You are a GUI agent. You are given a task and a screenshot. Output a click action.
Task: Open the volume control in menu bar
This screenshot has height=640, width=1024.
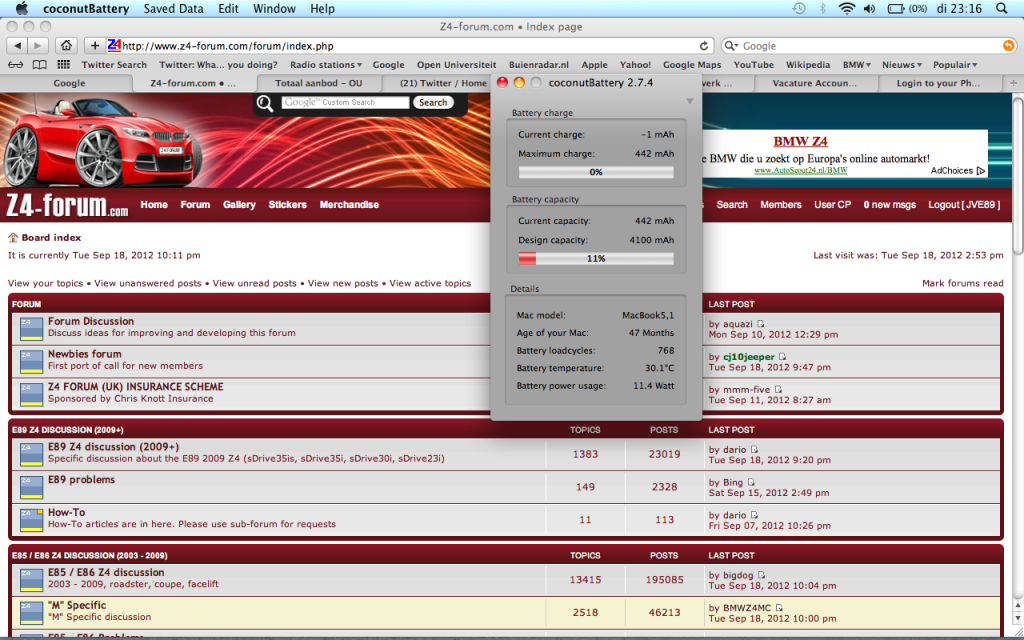(869, 8)
